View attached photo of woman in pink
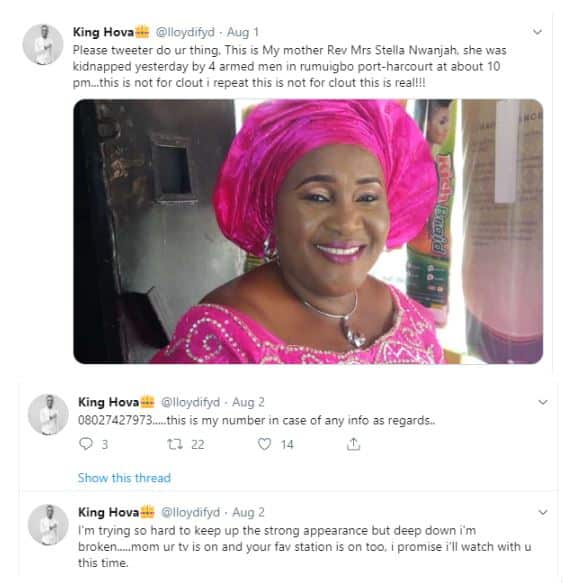 tap(308, 231)
